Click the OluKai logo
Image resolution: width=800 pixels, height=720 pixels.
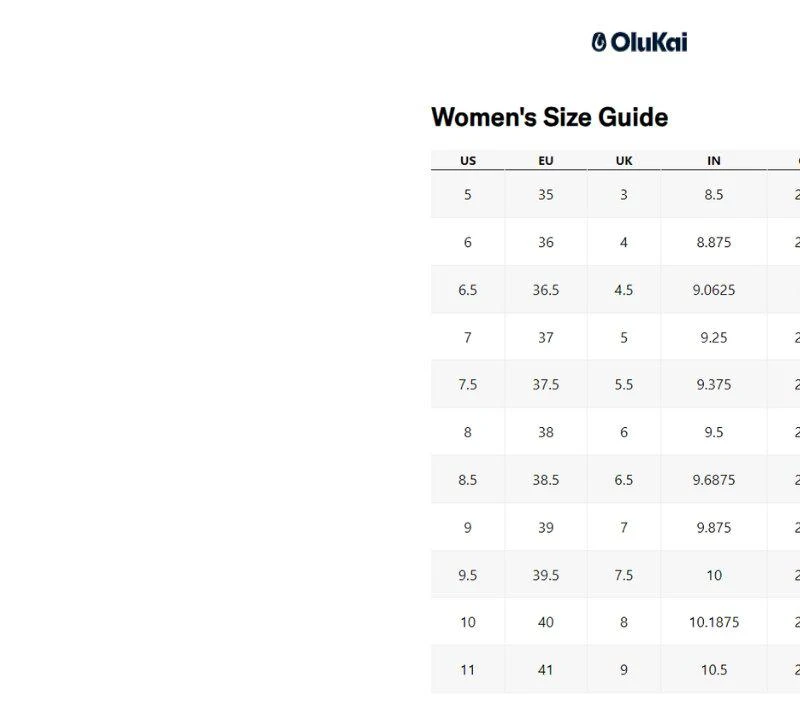(639, 42)
